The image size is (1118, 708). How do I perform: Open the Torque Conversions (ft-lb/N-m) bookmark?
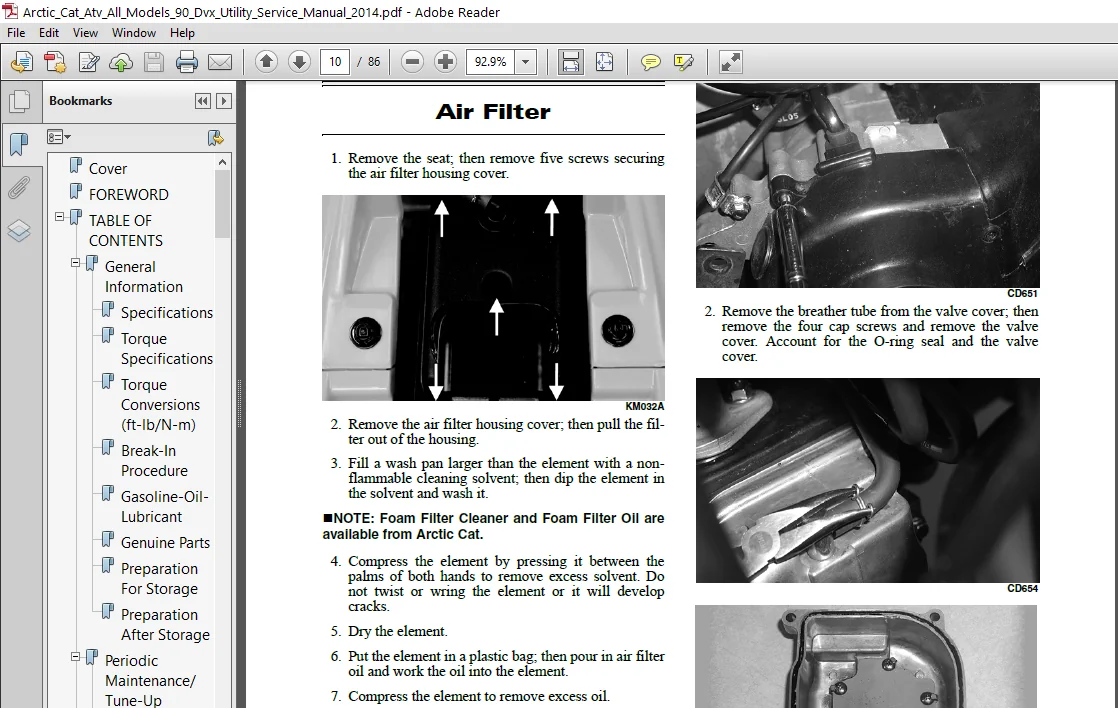click(160, 404)
